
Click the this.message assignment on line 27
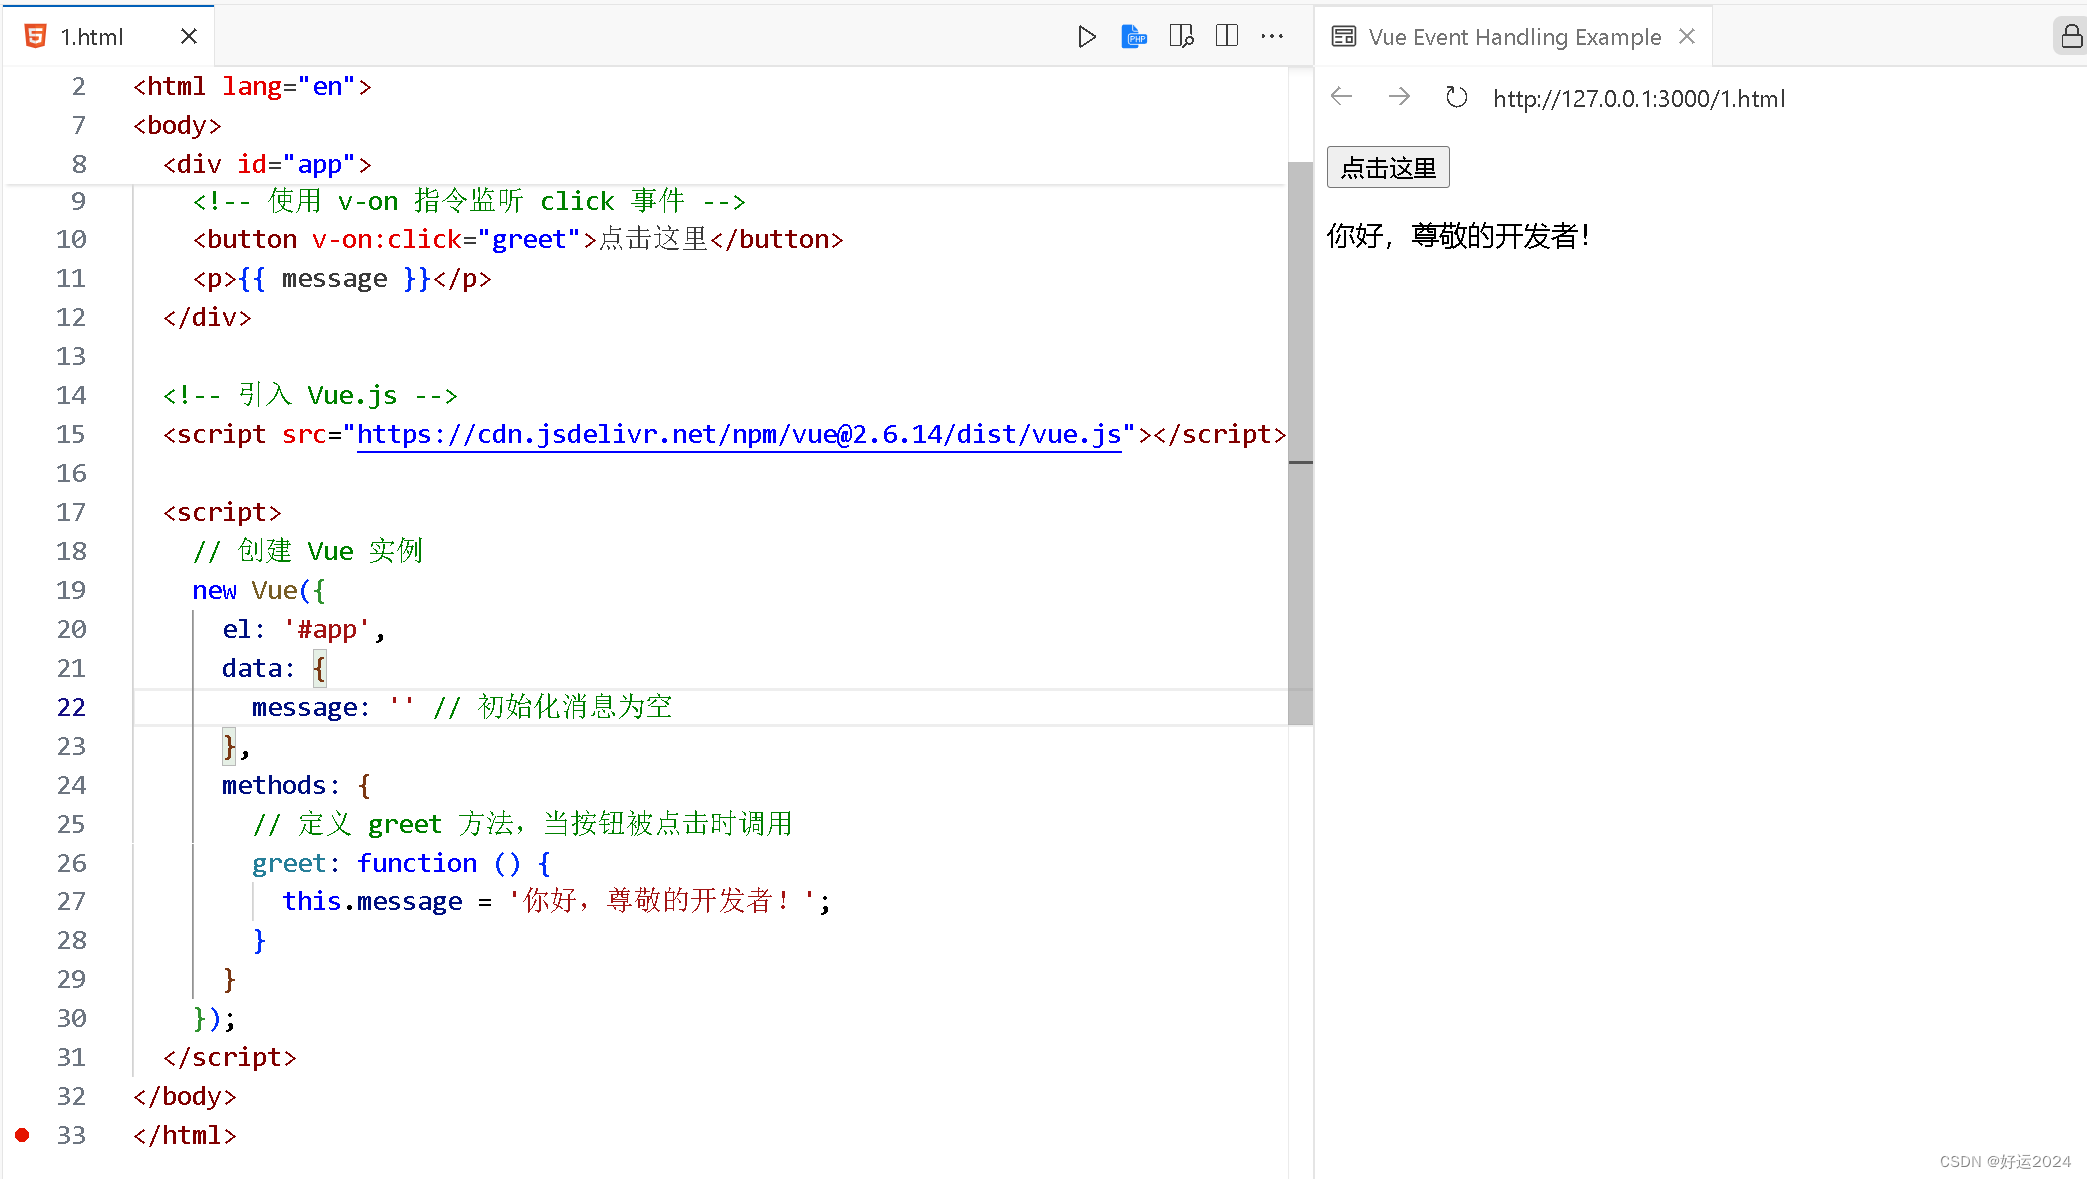pyautogui.click(x=556, y=901)
